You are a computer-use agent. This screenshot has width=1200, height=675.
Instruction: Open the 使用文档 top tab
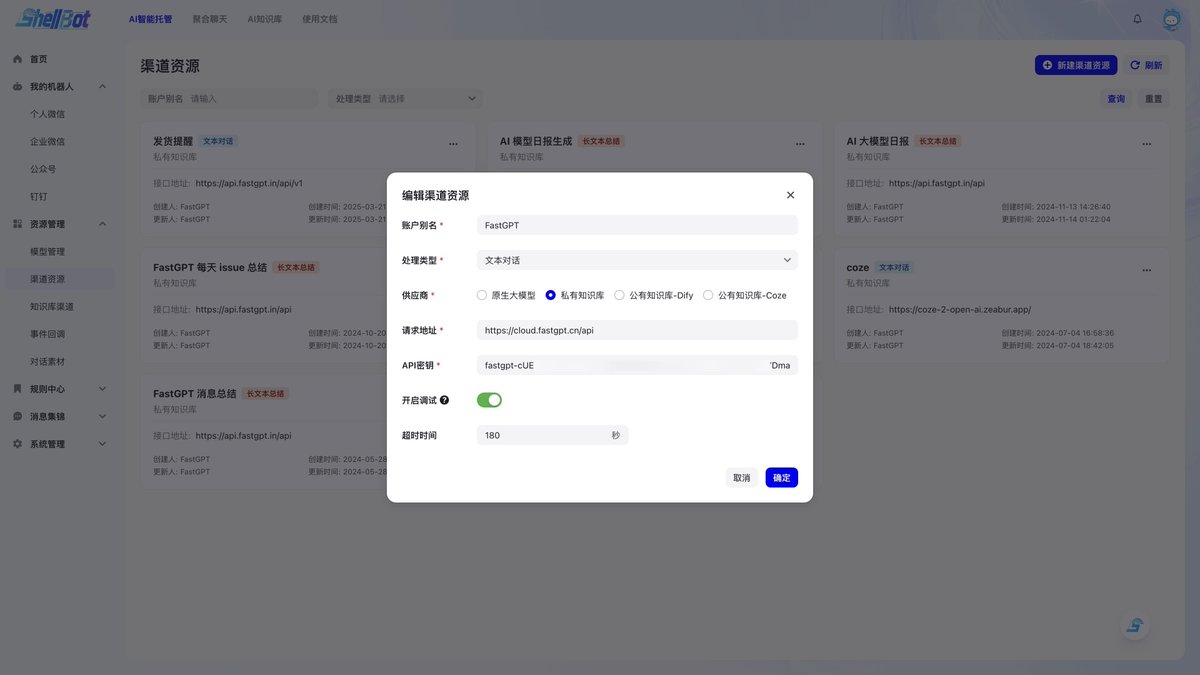click(x=320, y=19)
